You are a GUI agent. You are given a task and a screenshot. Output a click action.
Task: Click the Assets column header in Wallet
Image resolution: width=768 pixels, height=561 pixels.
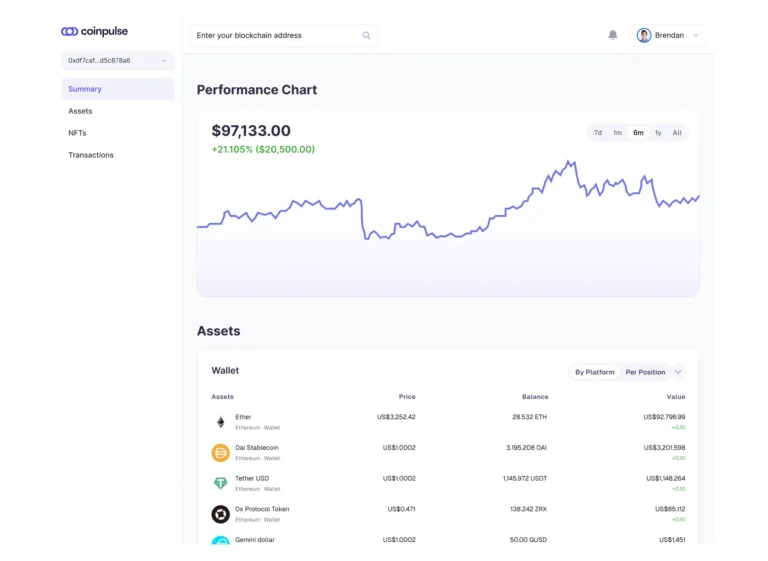(x=222, y=397)
